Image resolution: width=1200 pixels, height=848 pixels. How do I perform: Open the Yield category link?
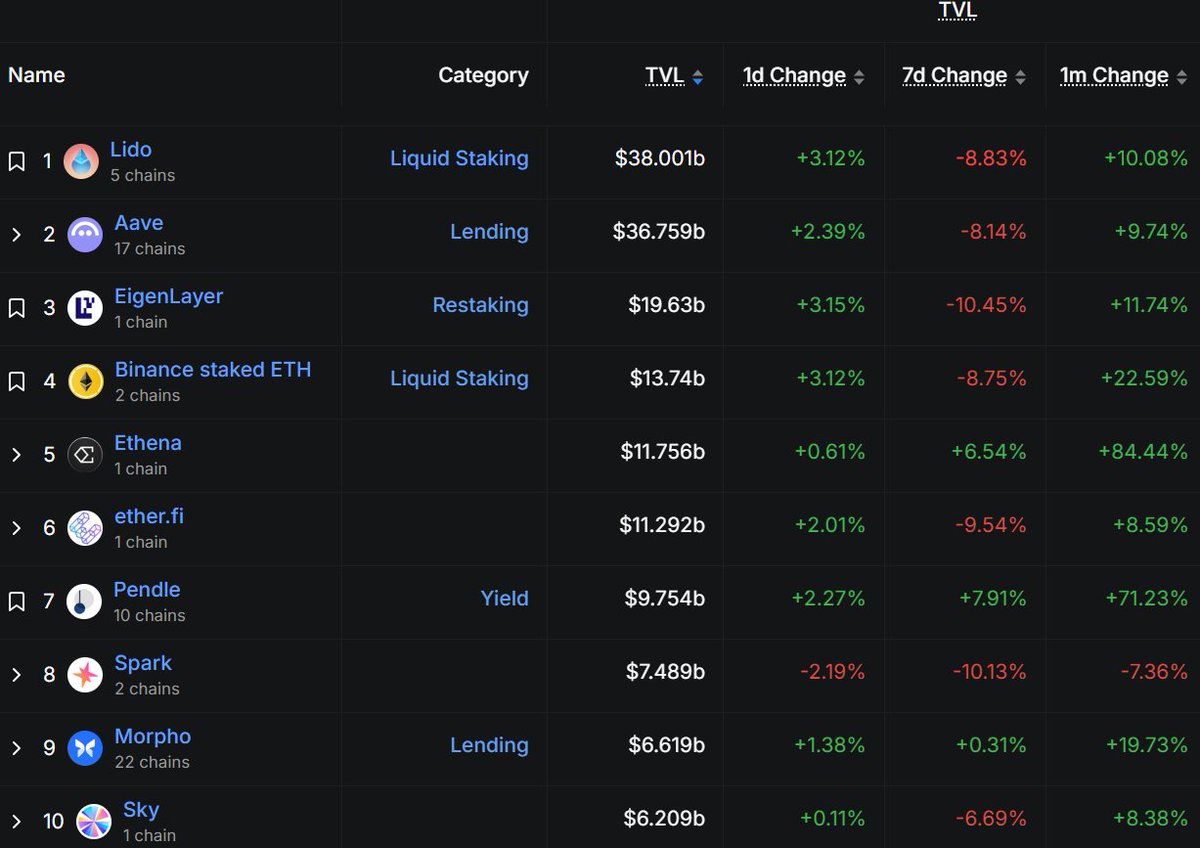coord(505,599)
